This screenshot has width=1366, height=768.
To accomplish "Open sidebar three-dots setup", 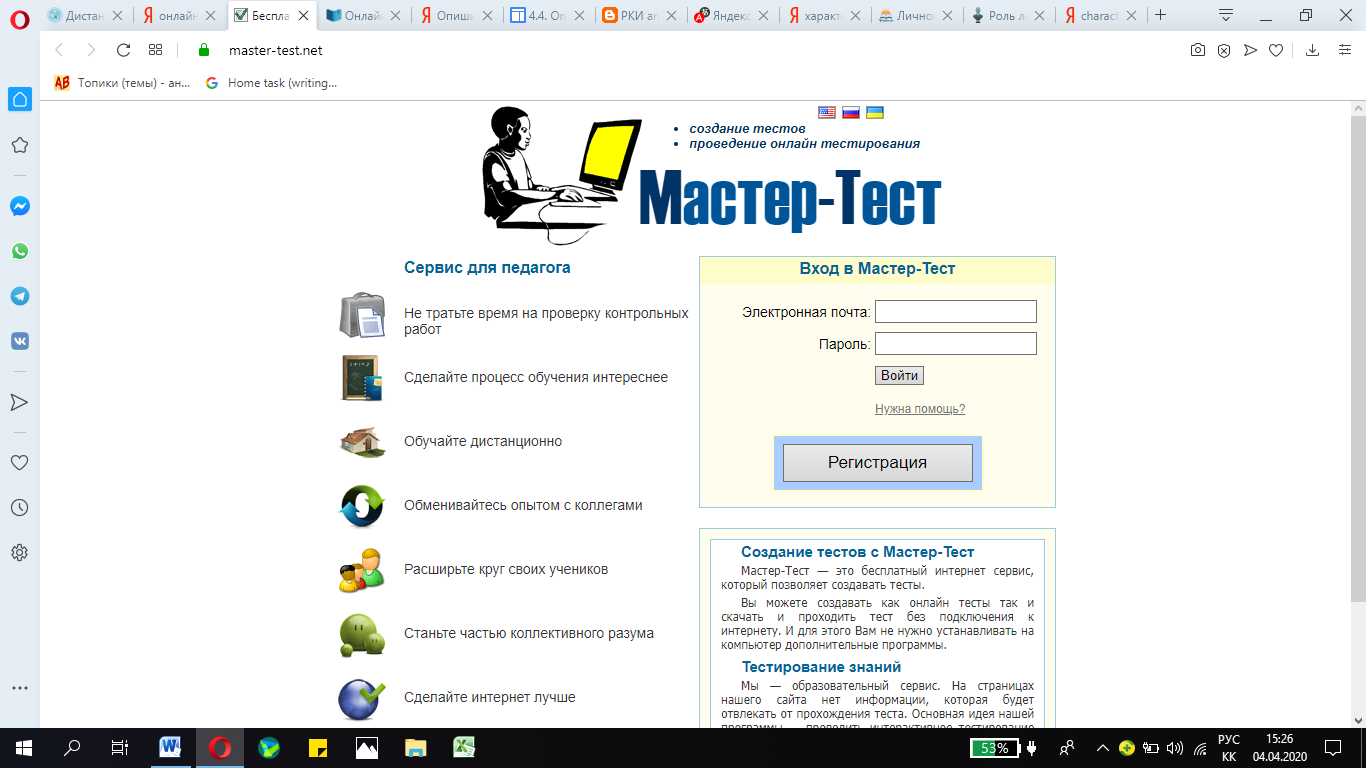I will [x=19, y=688].
